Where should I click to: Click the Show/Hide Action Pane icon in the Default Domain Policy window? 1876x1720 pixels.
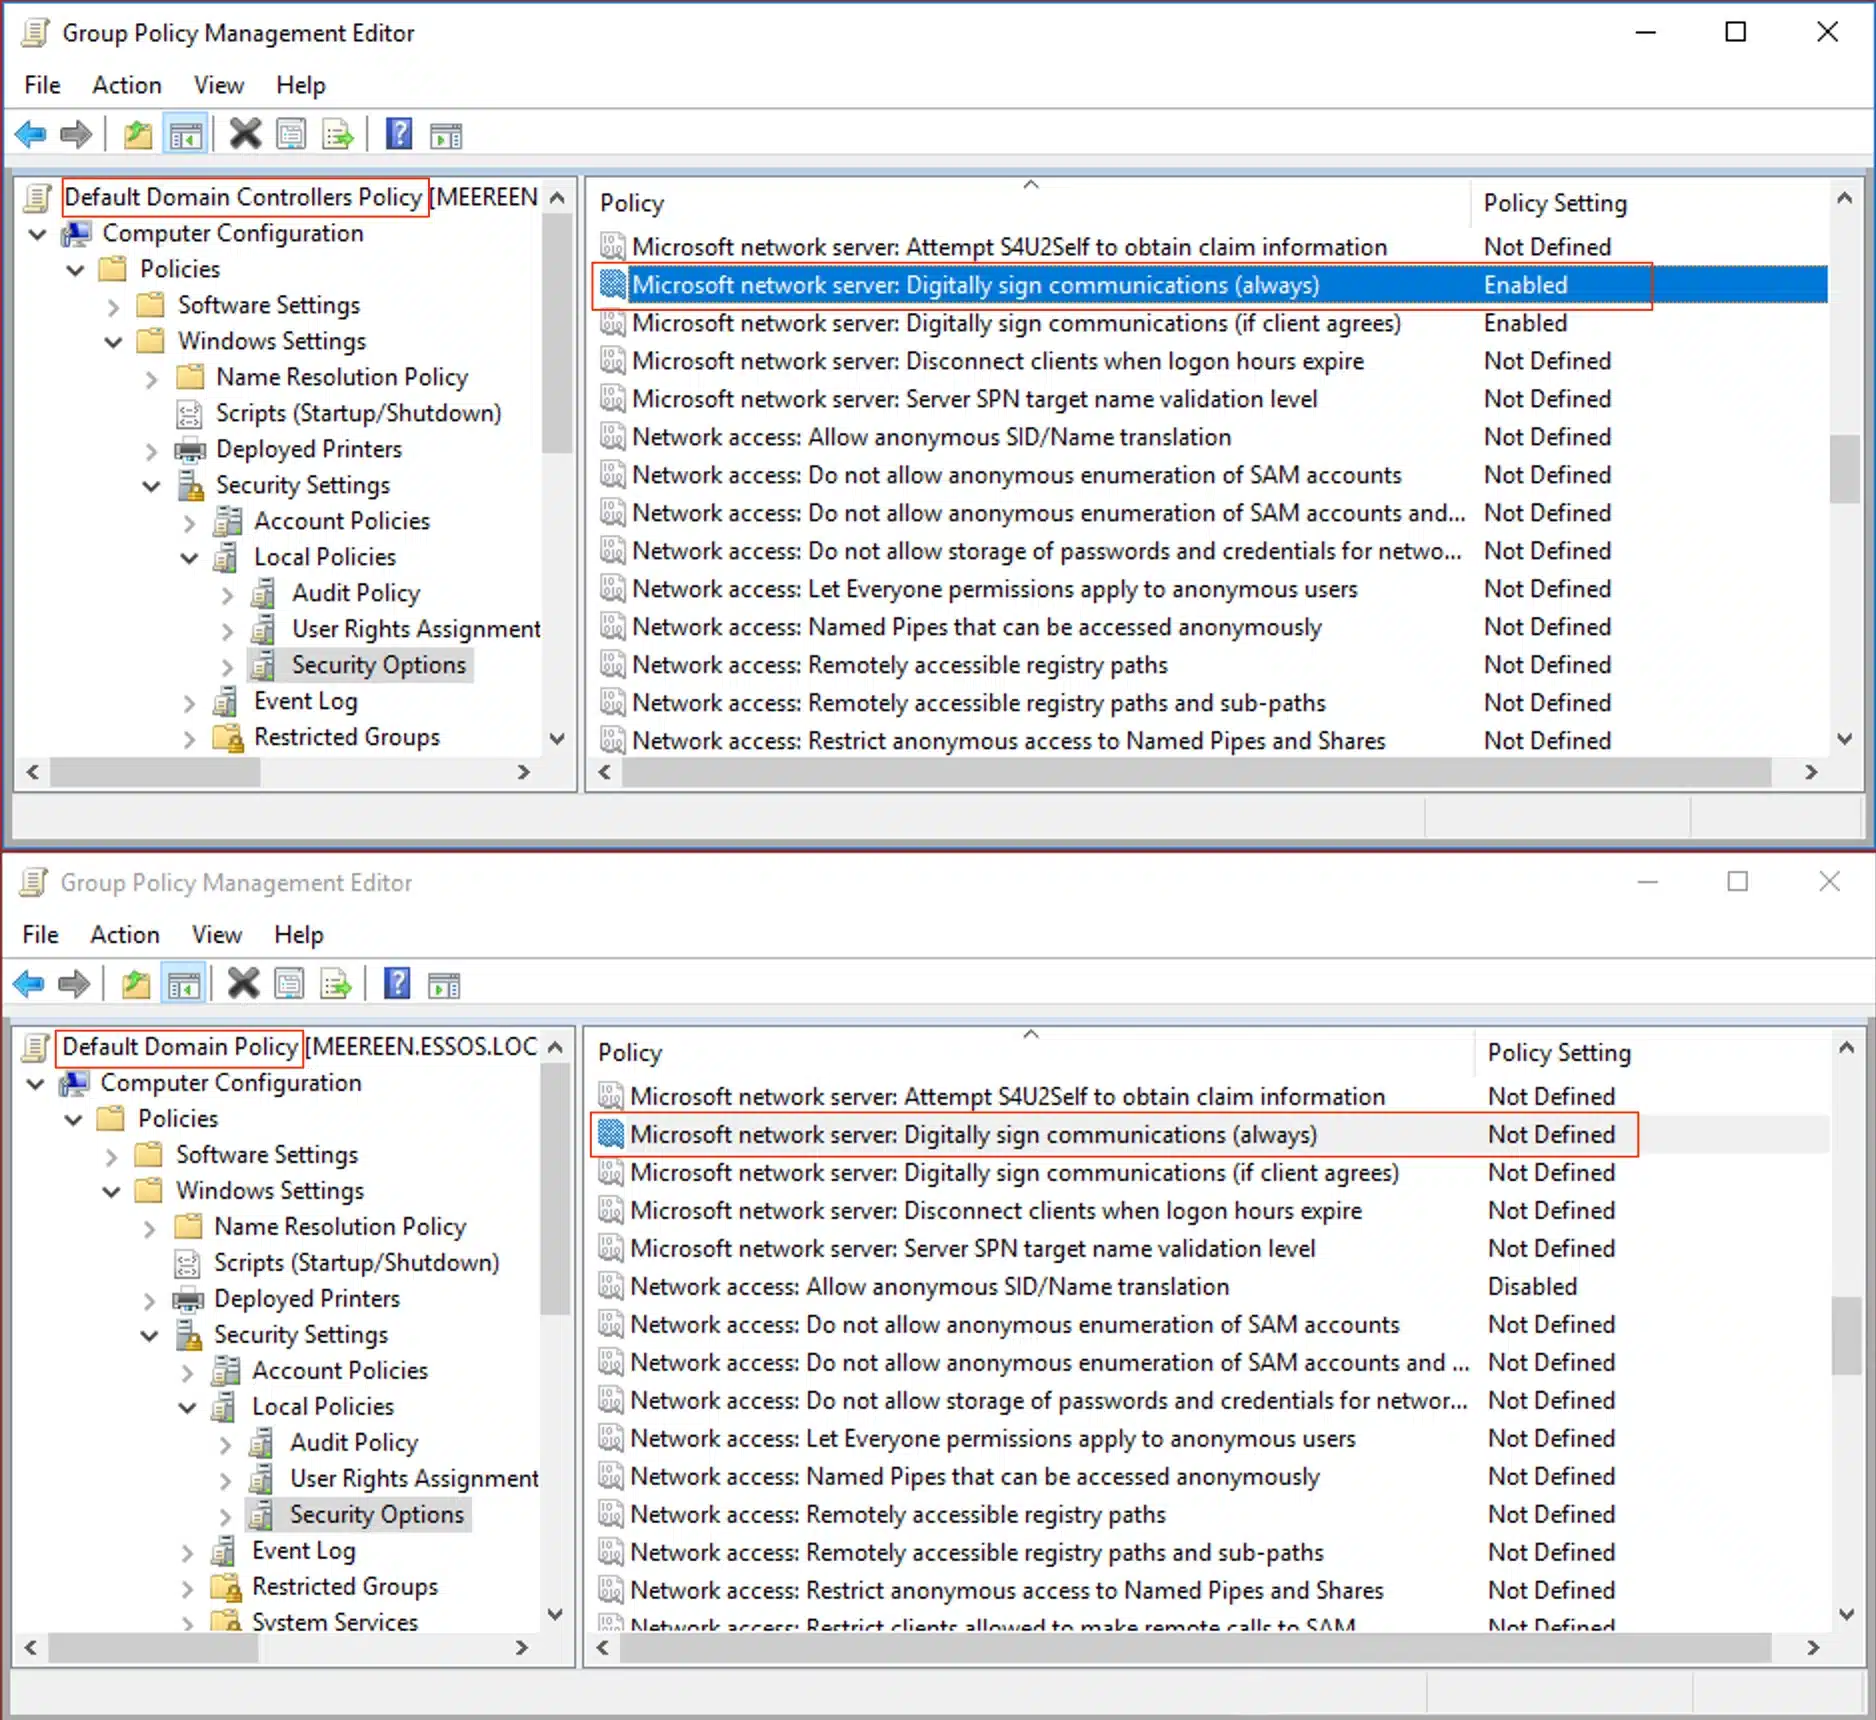444,984
